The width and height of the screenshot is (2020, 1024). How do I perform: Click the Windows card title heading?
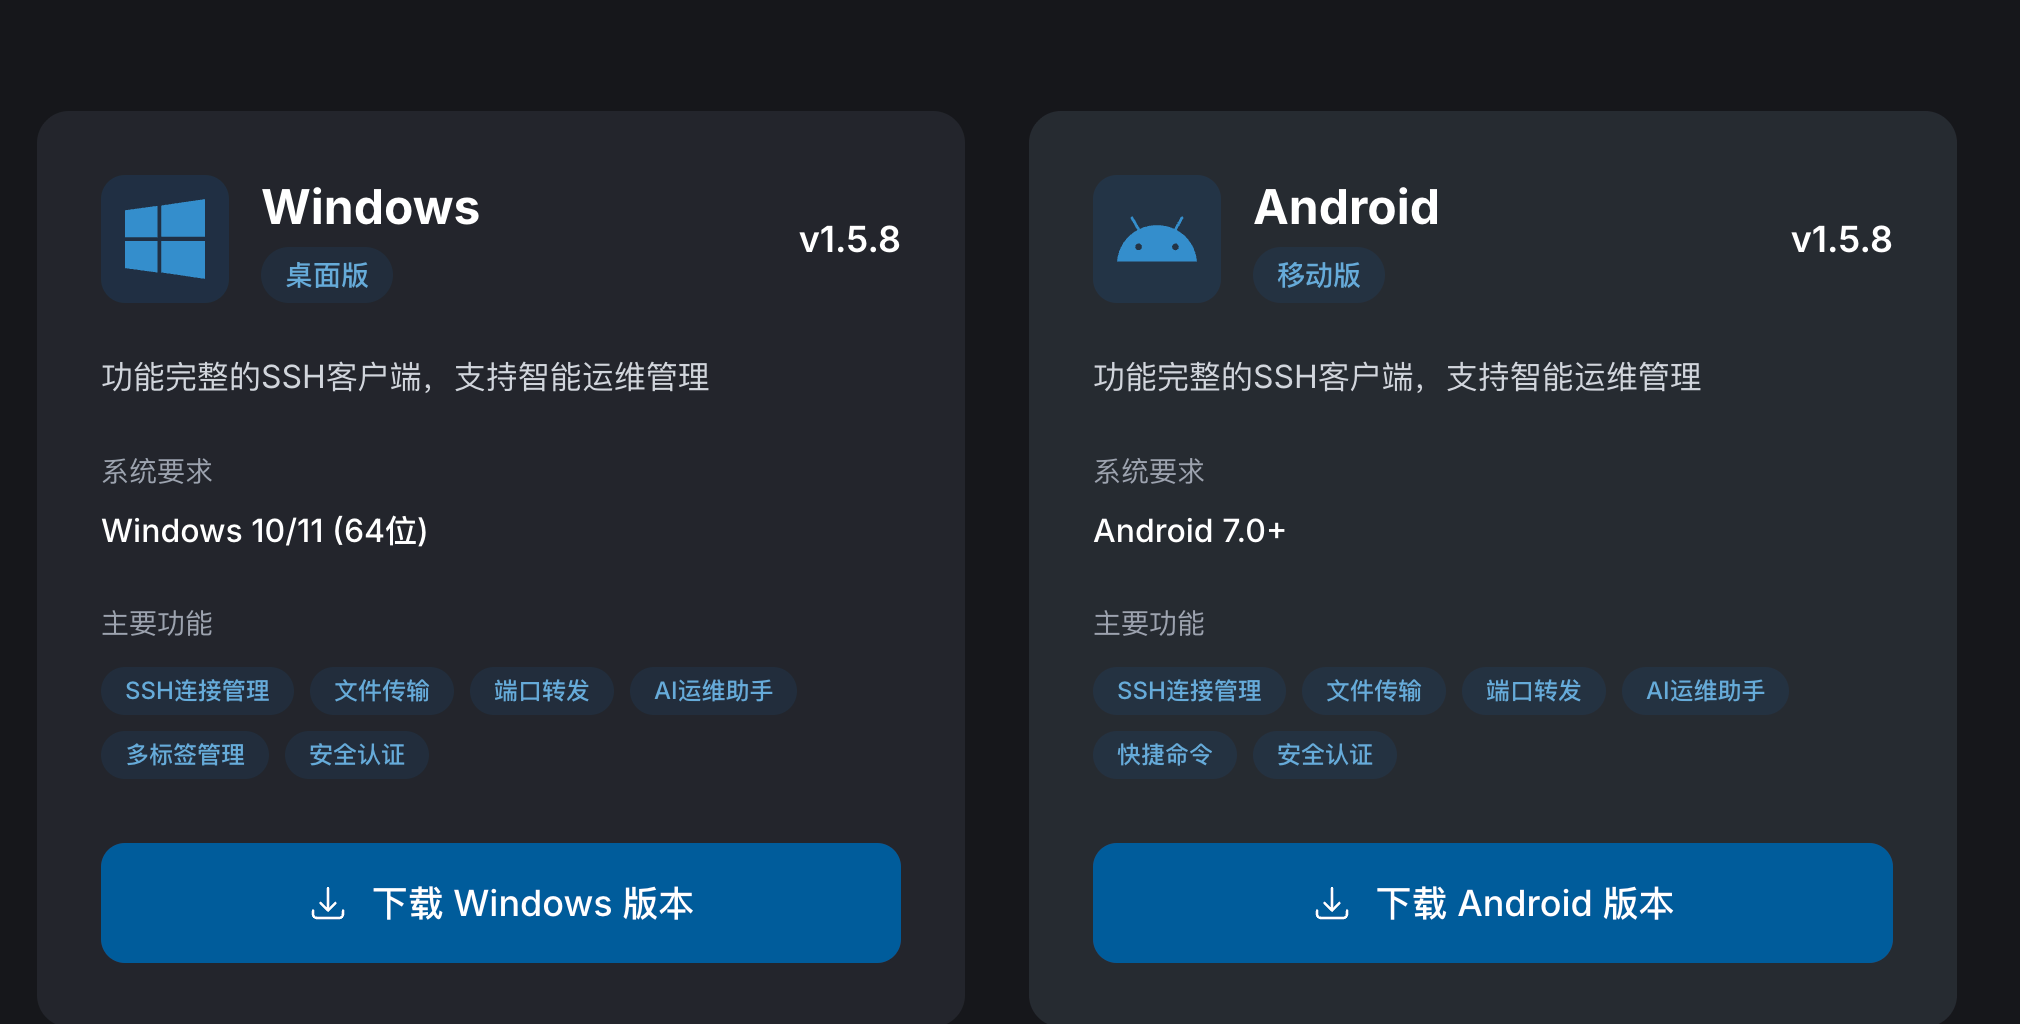coord(371,207)
